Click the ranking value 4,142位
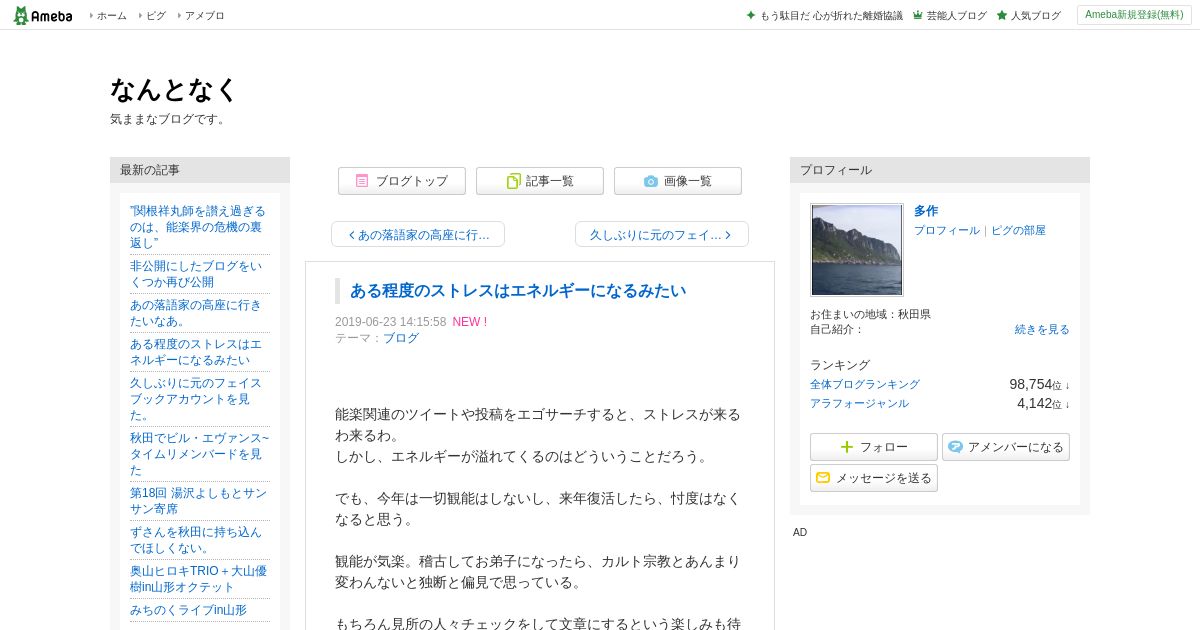Viewport: 1200px width, 630px height. click(x=1043, y=403)
